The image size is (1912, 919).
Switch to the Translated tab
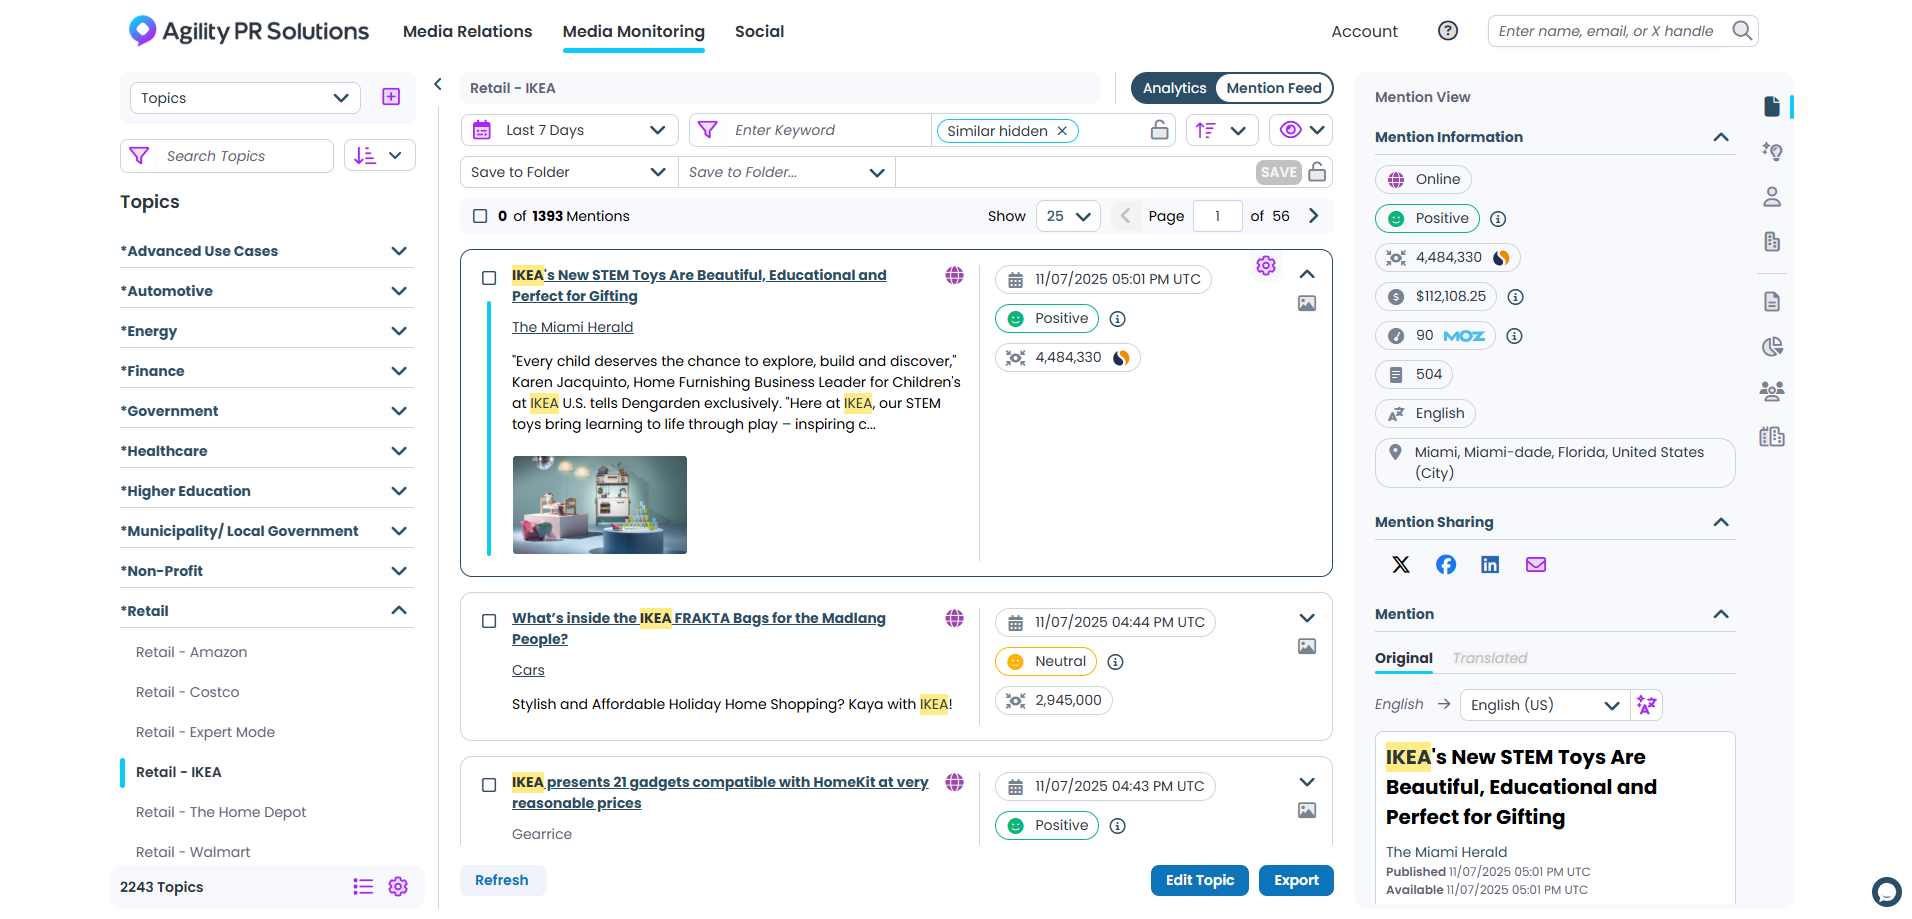point(1490,658)
